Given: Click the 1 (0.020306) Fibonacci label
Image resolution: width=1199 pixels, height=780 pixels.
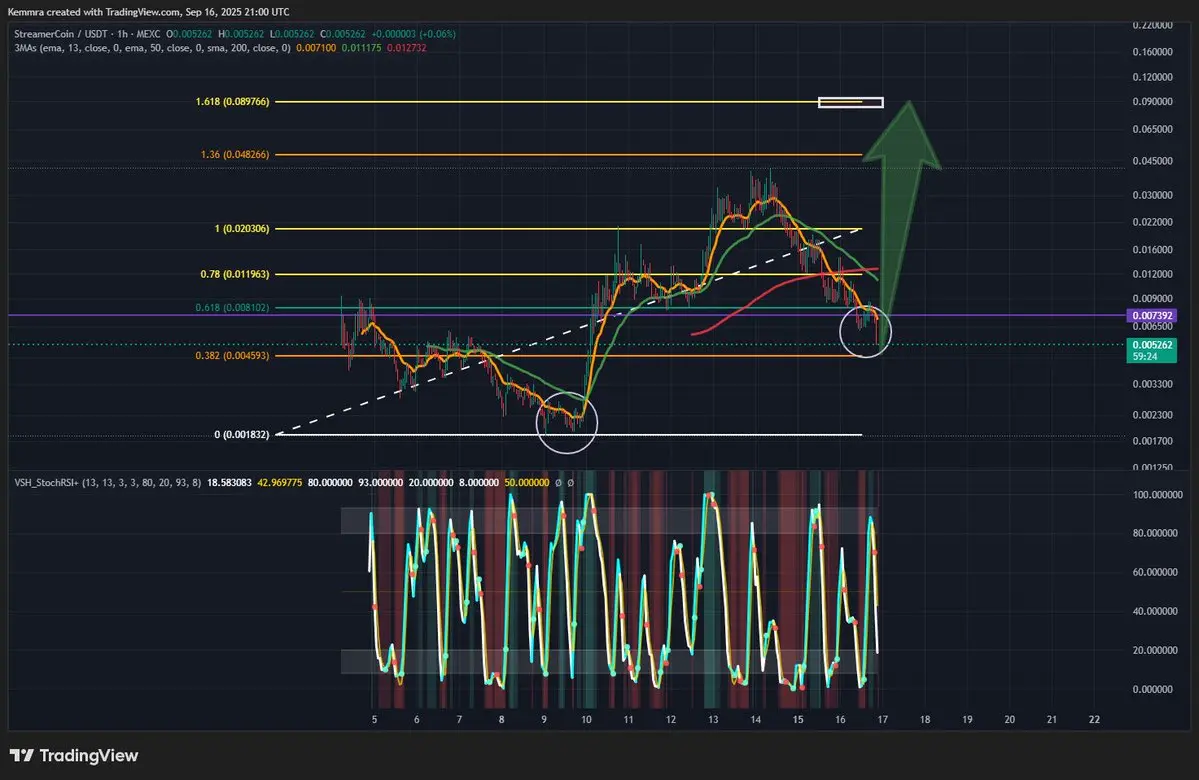Looking at the screenshot, I should [242, 229].
